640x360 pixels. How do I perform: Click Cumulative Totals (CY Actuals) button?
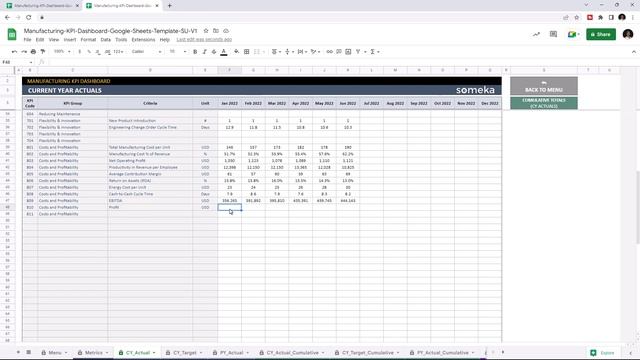point(544,103)
